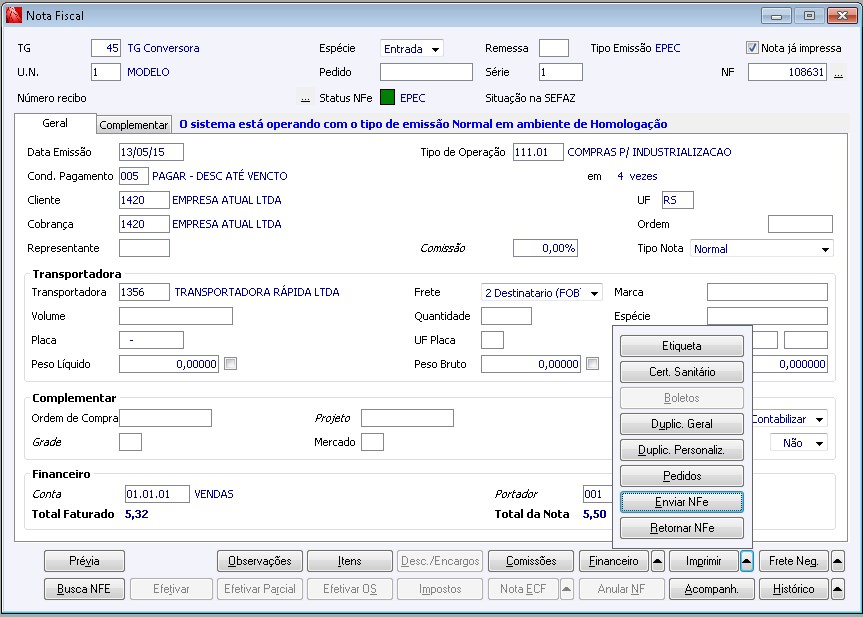Viewport: 863px width, 617px height.
Task: Open the Observações button
Action: click(259, 561)
